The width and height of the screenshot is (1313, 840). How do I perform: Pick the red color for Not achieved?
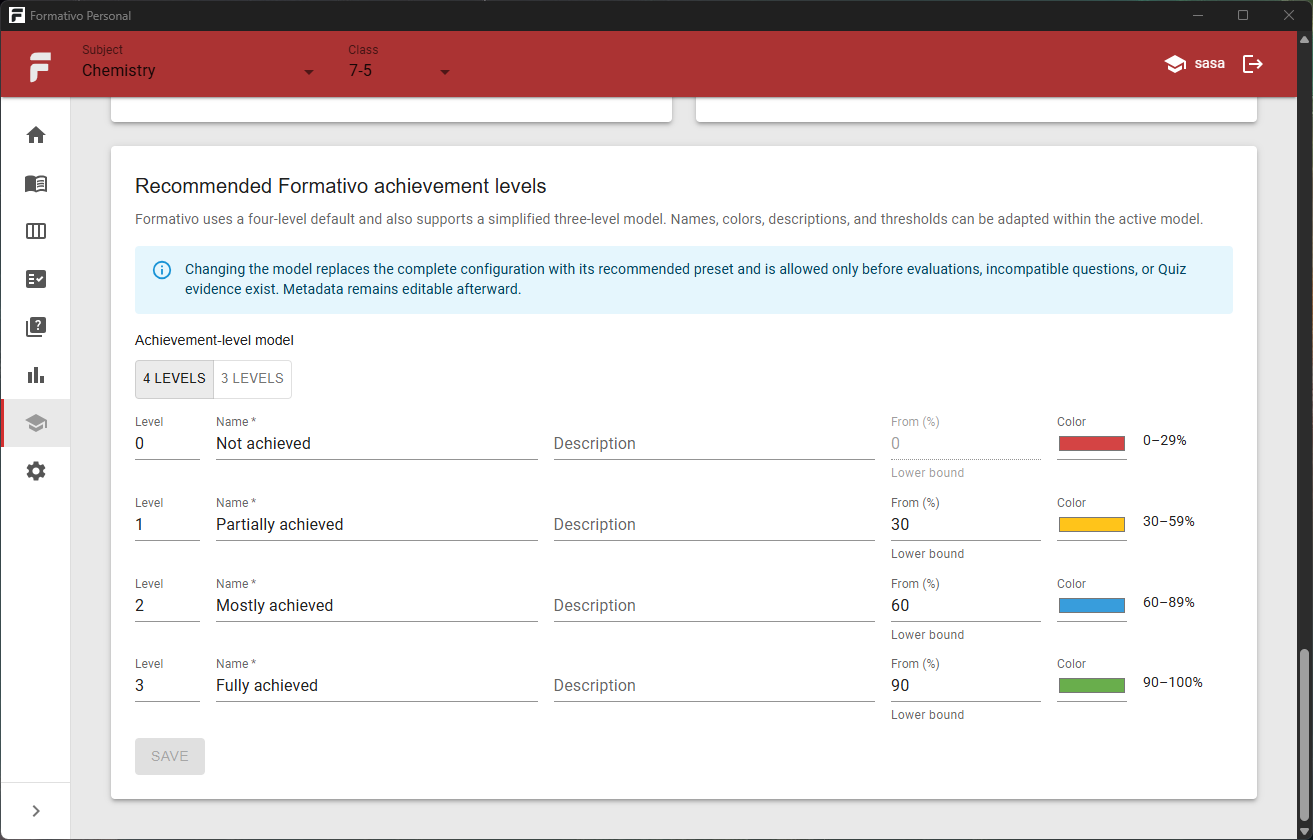[x=1092, y=443]
